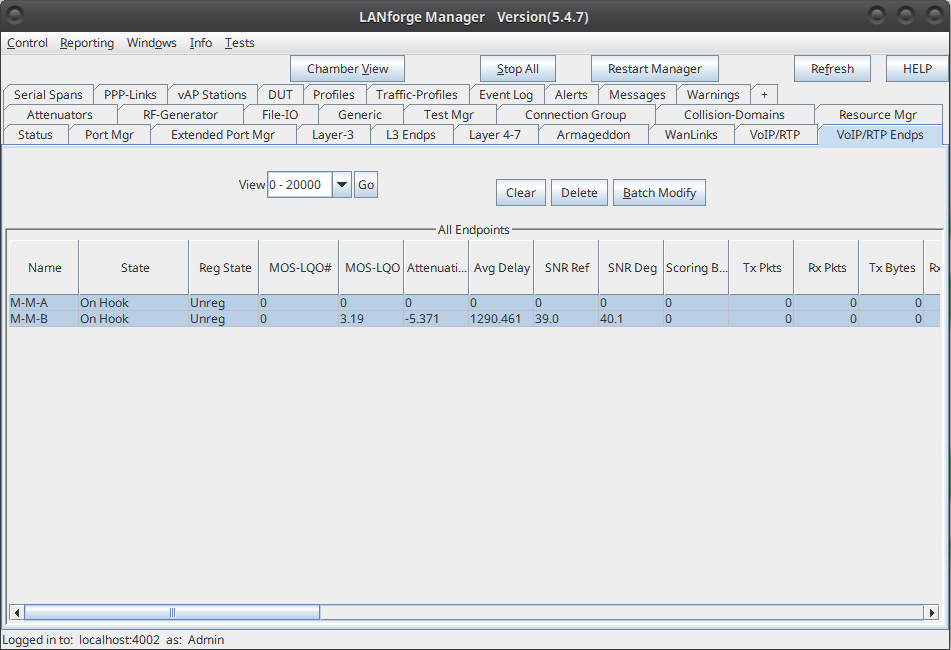This screenshot has width=951, height=650.
Task: Open Batch Modify for endpoints
Action: [659, 193]
